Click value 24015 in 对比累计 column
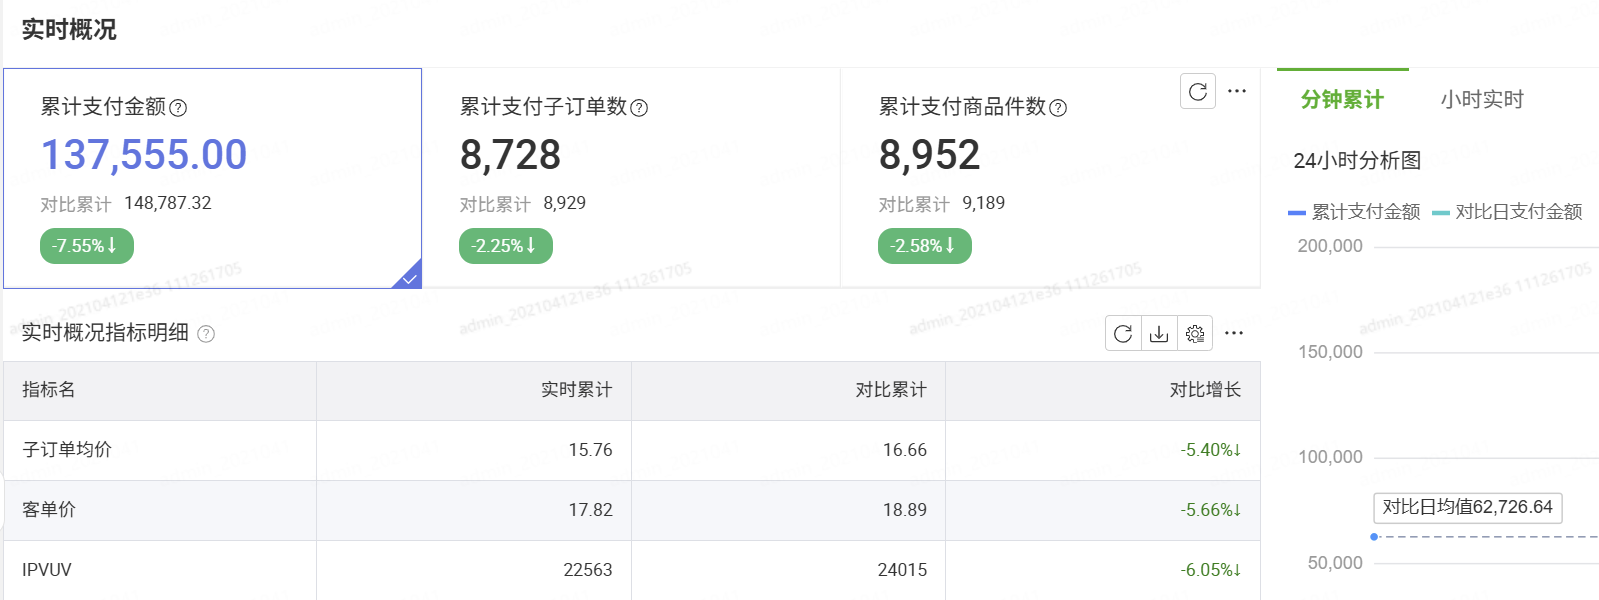Viewport: 1599px width, 600px height. pos(902,570)
